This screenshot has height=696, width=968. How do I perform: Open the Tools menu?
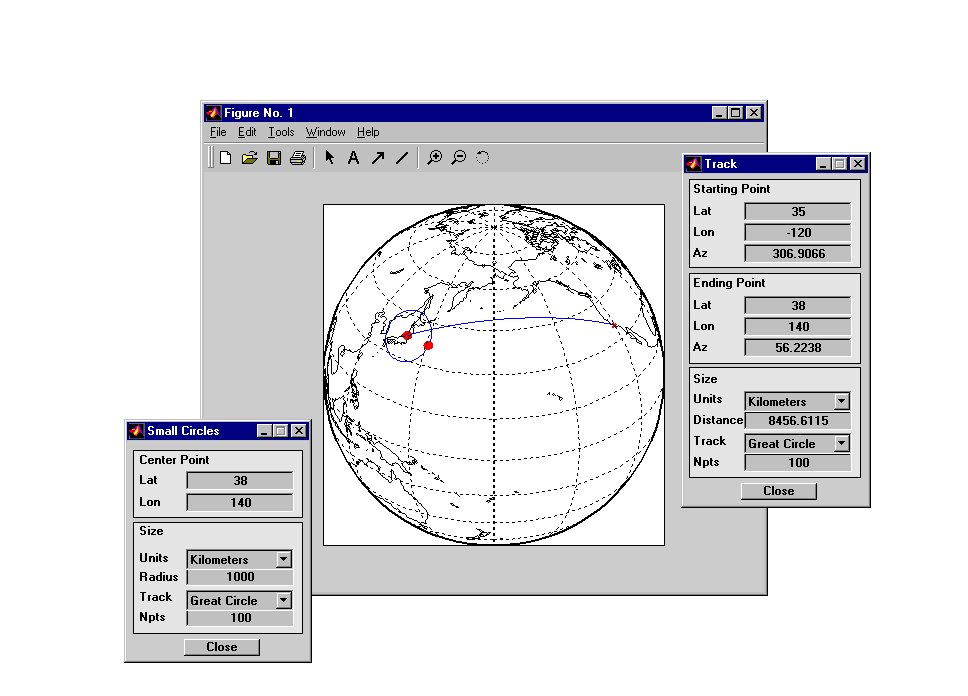click(x=281, y=132)
